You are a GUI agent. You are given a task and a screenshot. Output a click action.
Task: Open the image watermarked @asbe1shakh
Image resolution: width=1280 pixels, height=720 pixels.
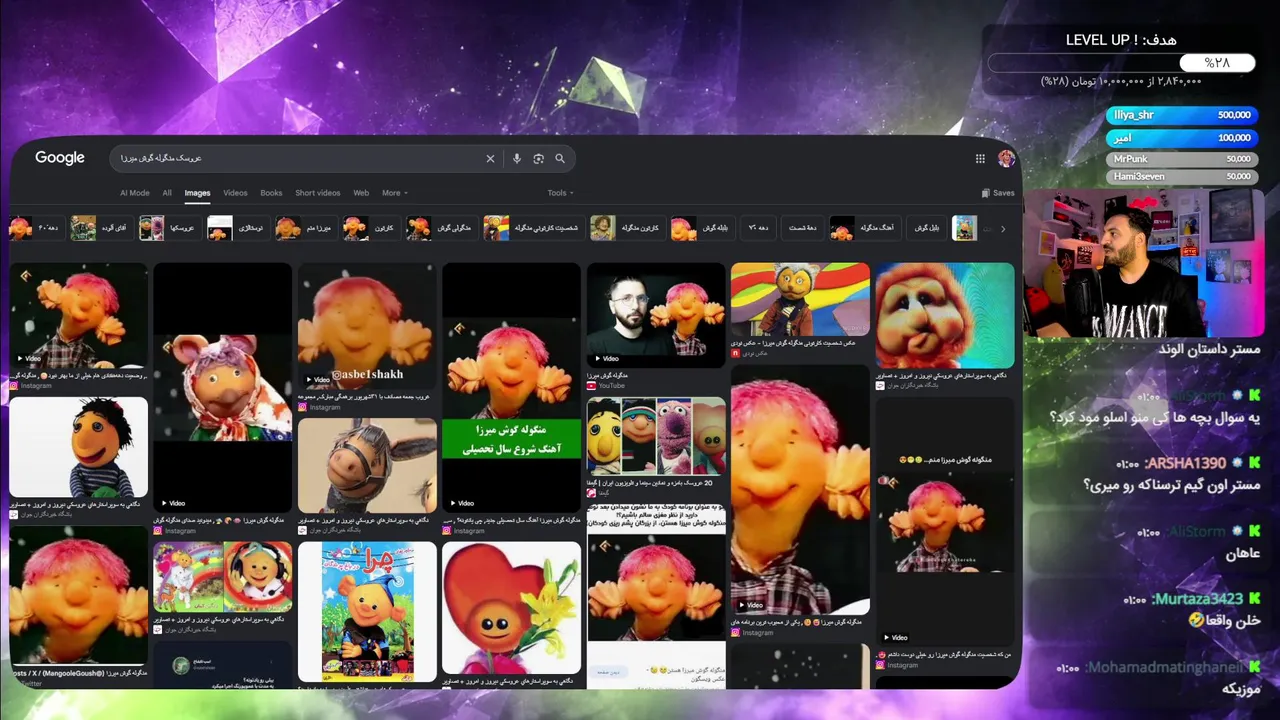pos(367,325)
